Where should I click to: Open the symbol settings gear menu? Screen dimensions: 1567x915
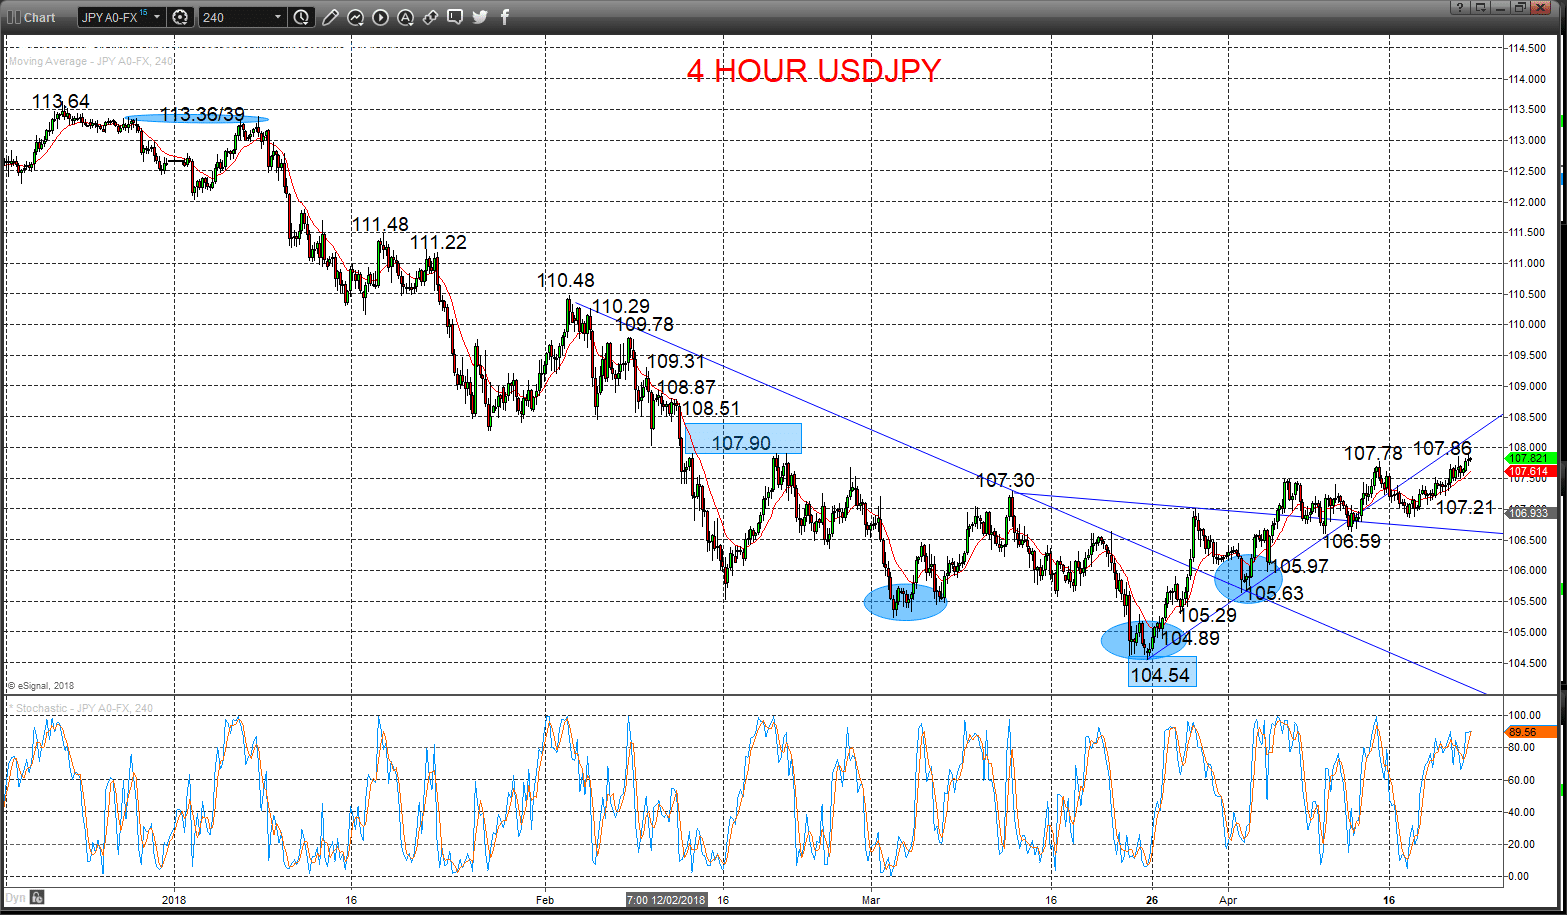(x=180, y=17)
